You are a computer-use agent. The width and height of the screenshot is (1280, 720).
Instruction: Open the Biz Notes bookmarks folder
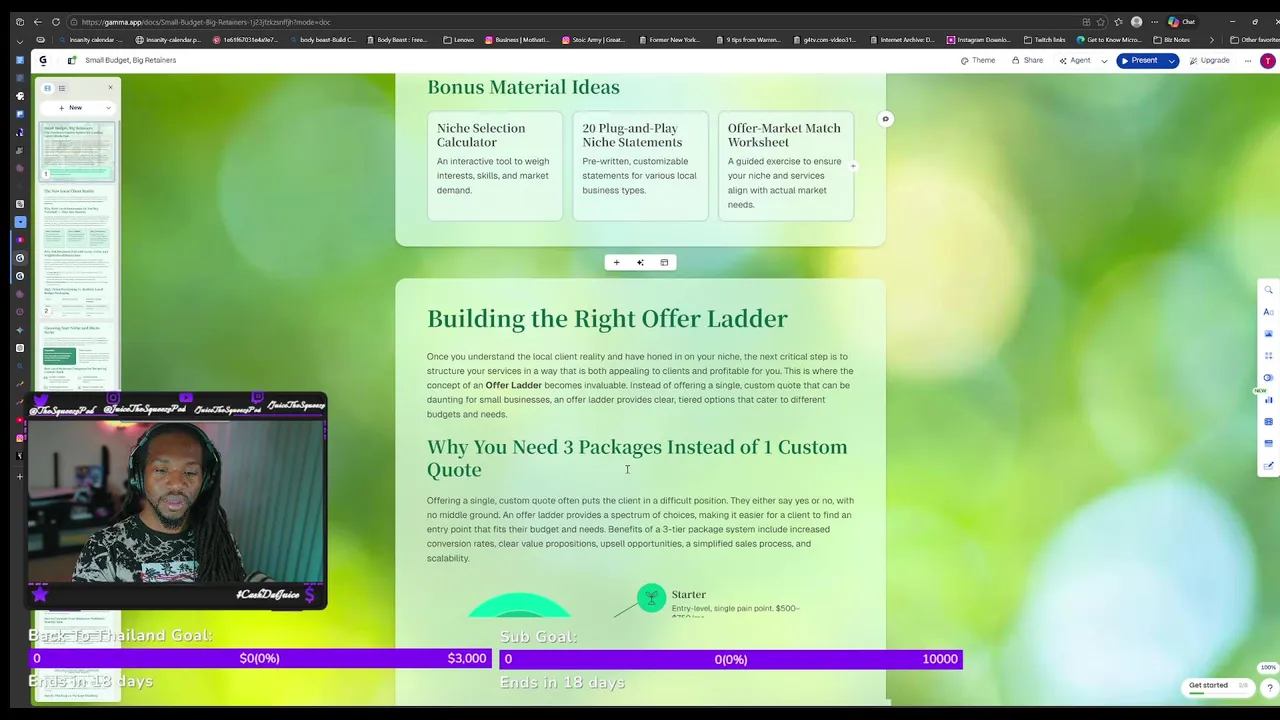click(x=1171, y=40)
